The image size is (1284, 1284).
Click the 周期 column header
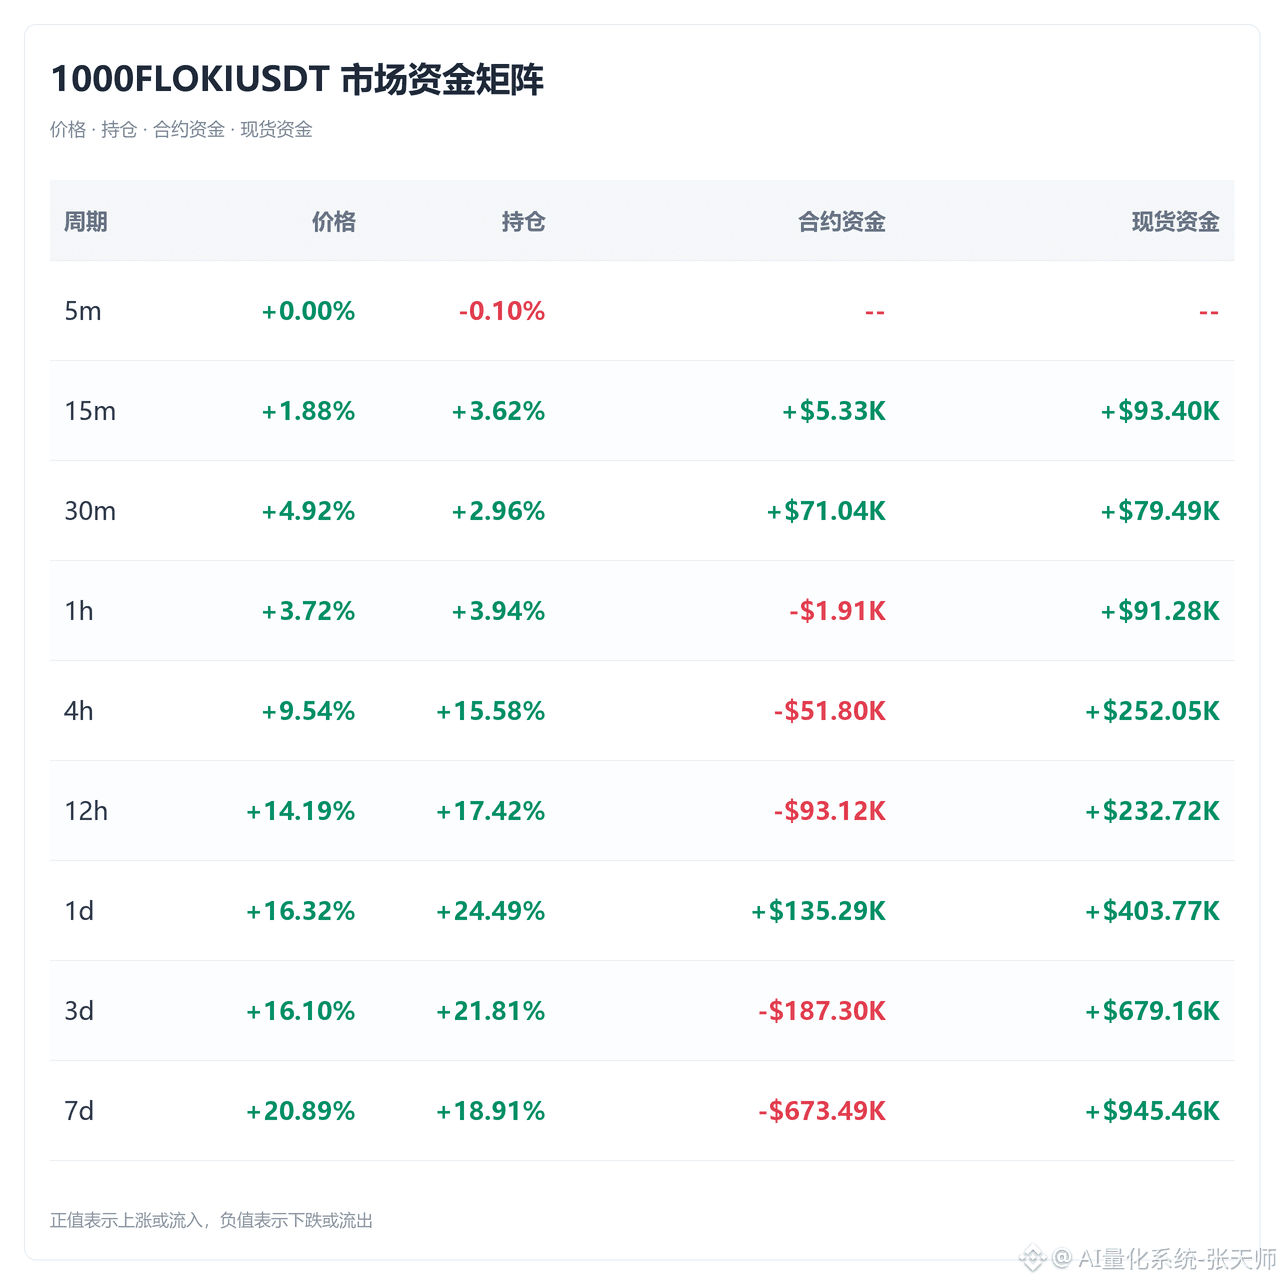(86, 222)
